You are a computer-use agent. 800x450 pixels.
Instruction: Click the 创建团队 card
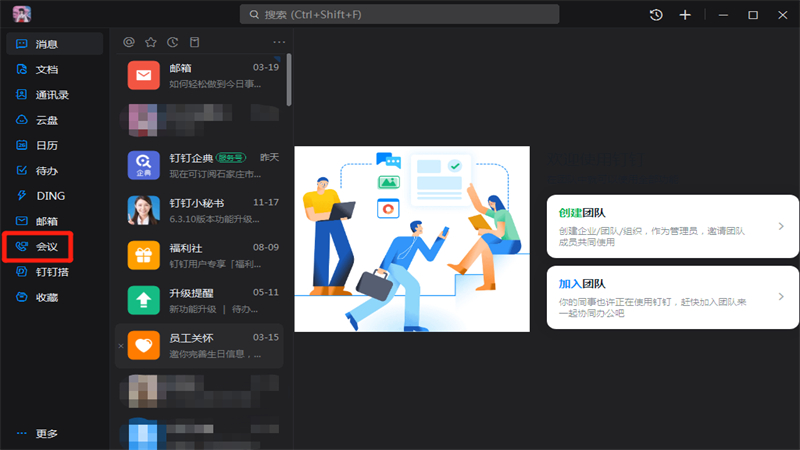[x=672, y=226]
